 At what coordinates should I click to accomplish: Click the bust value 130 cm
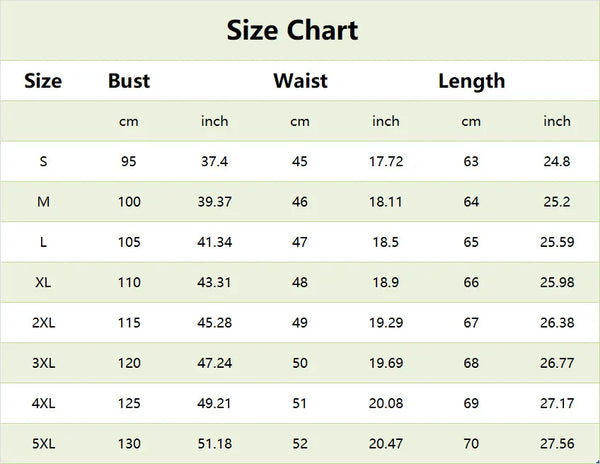coord(129,444)
